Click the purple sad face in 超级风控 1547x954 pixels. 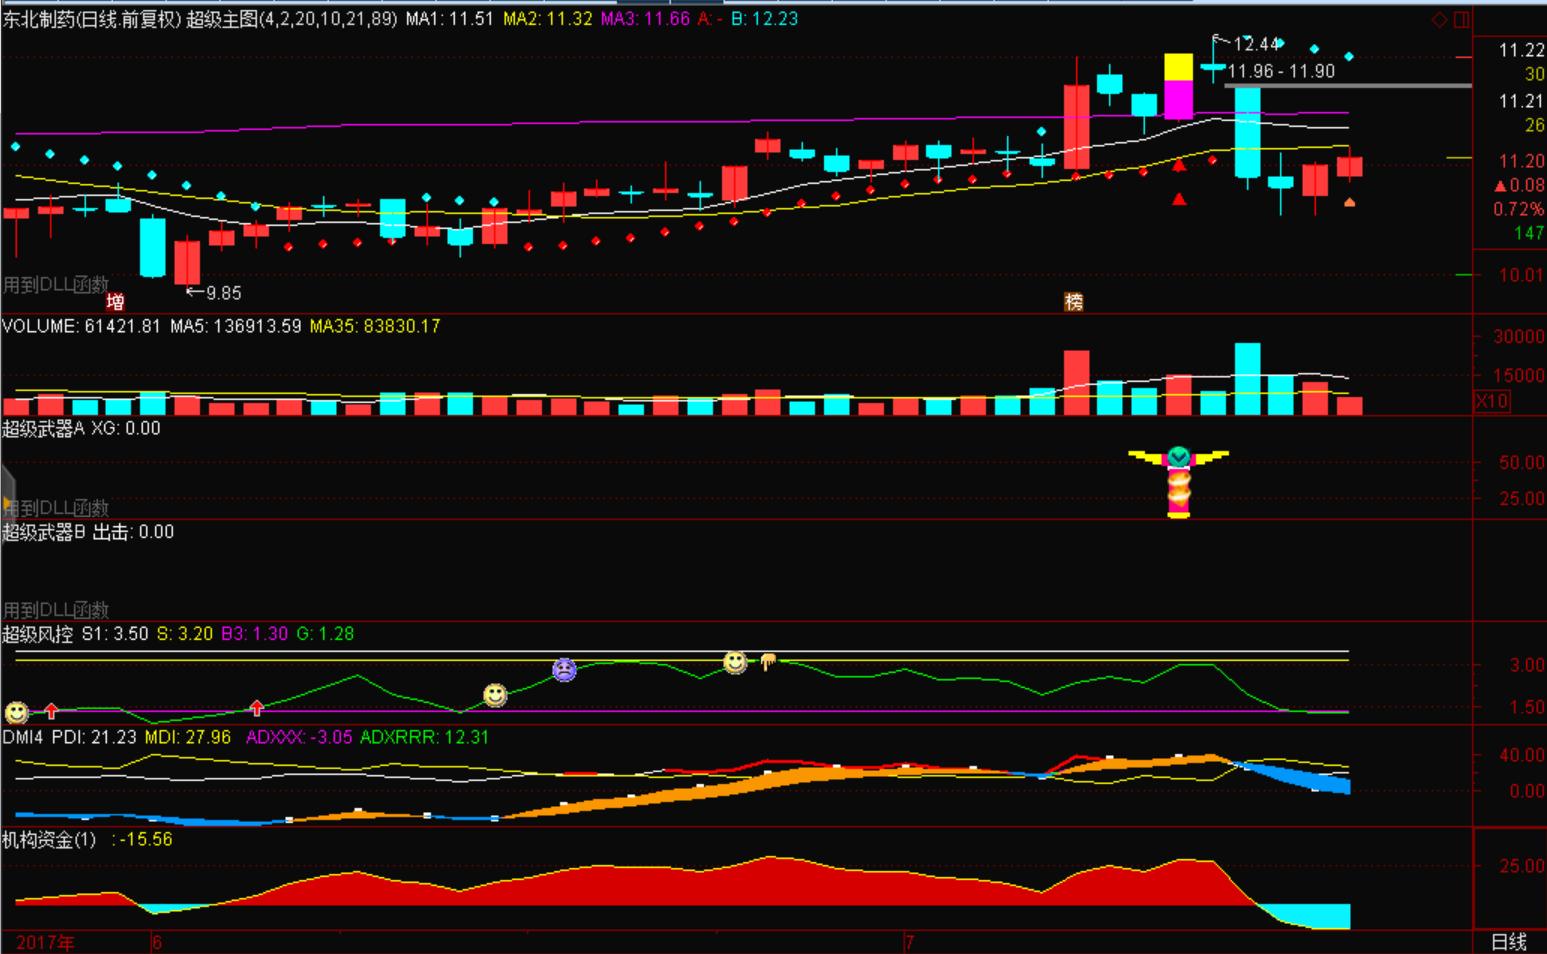pyautogui.click(x=564, y=669)
